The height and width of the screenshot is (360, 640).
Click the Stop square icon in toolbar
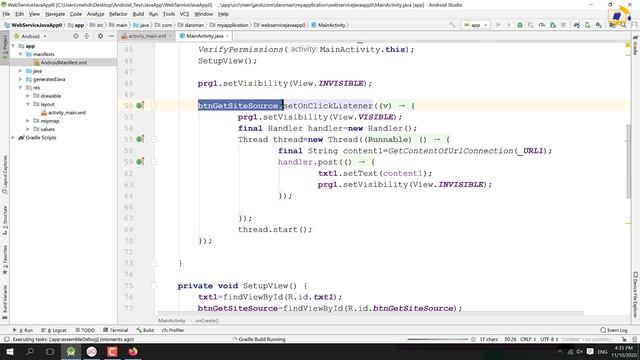tap(563, 25)
